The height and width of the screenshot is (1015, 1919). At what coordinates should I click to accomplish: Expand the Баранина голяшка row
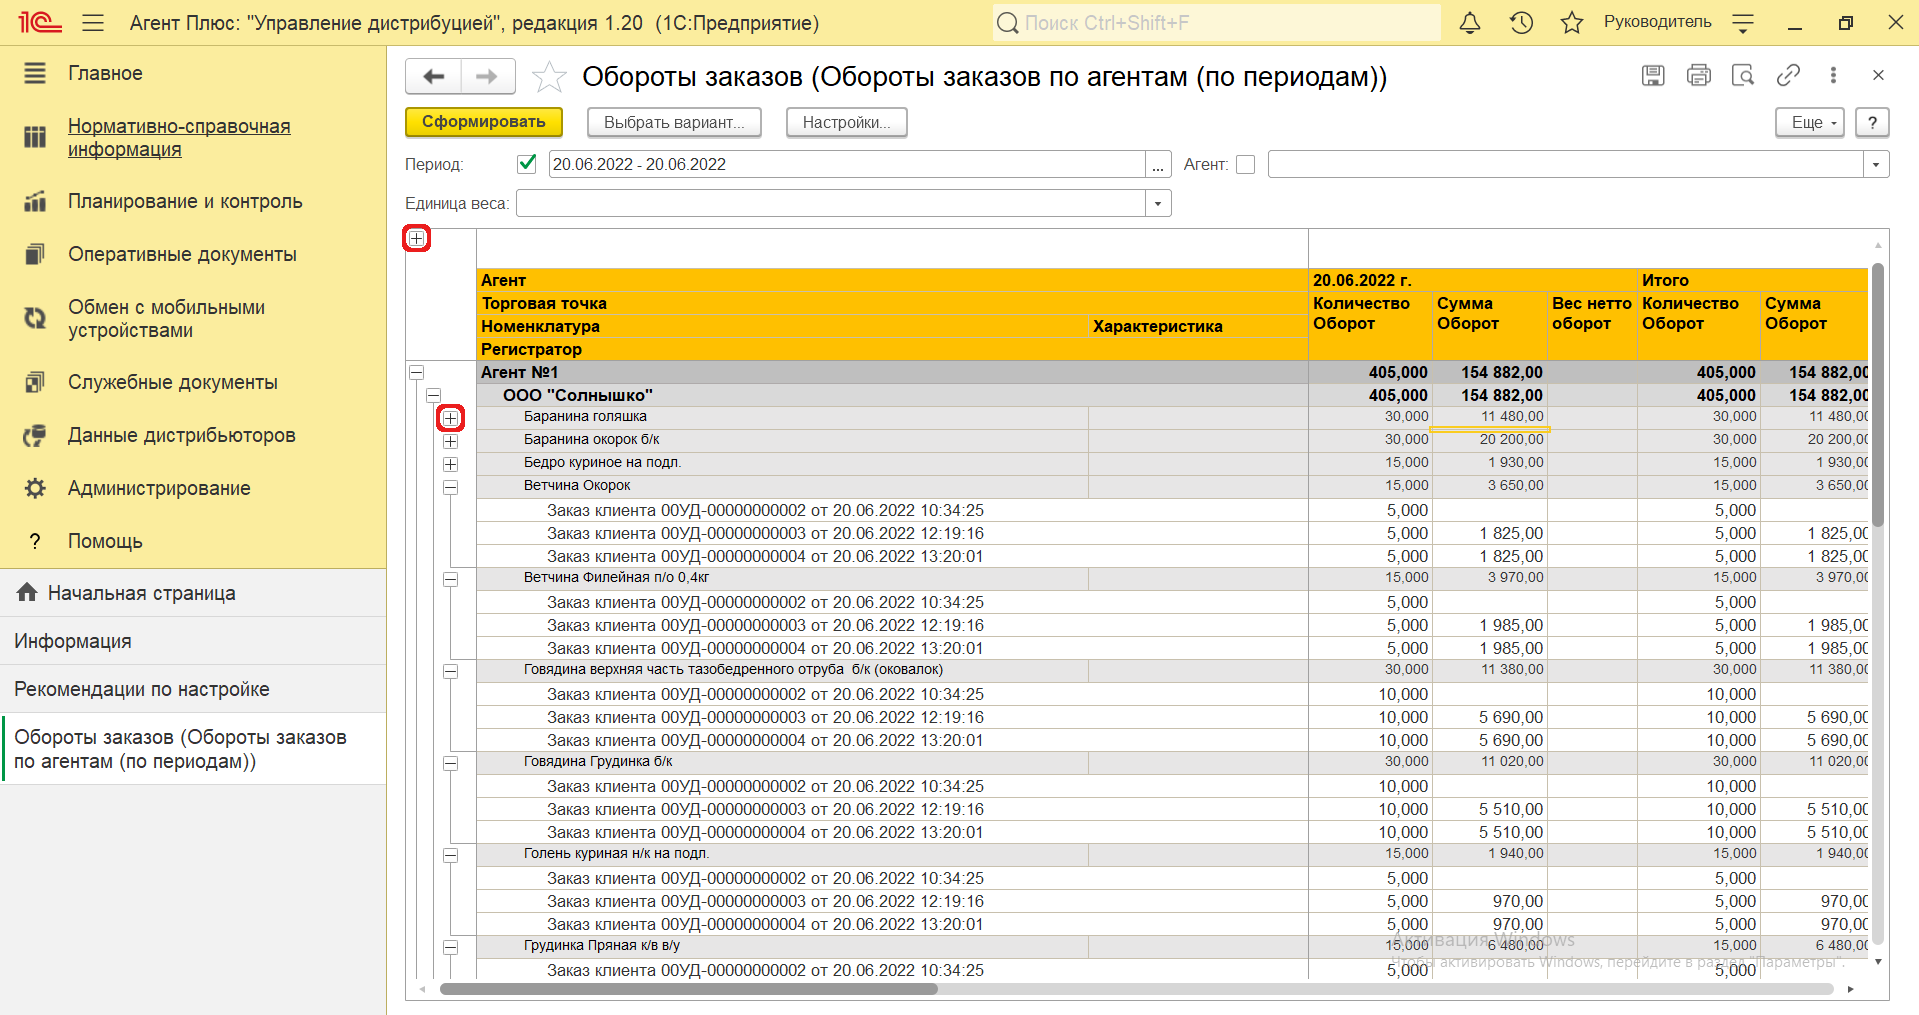pyautogui.click(x=451, y=418)
